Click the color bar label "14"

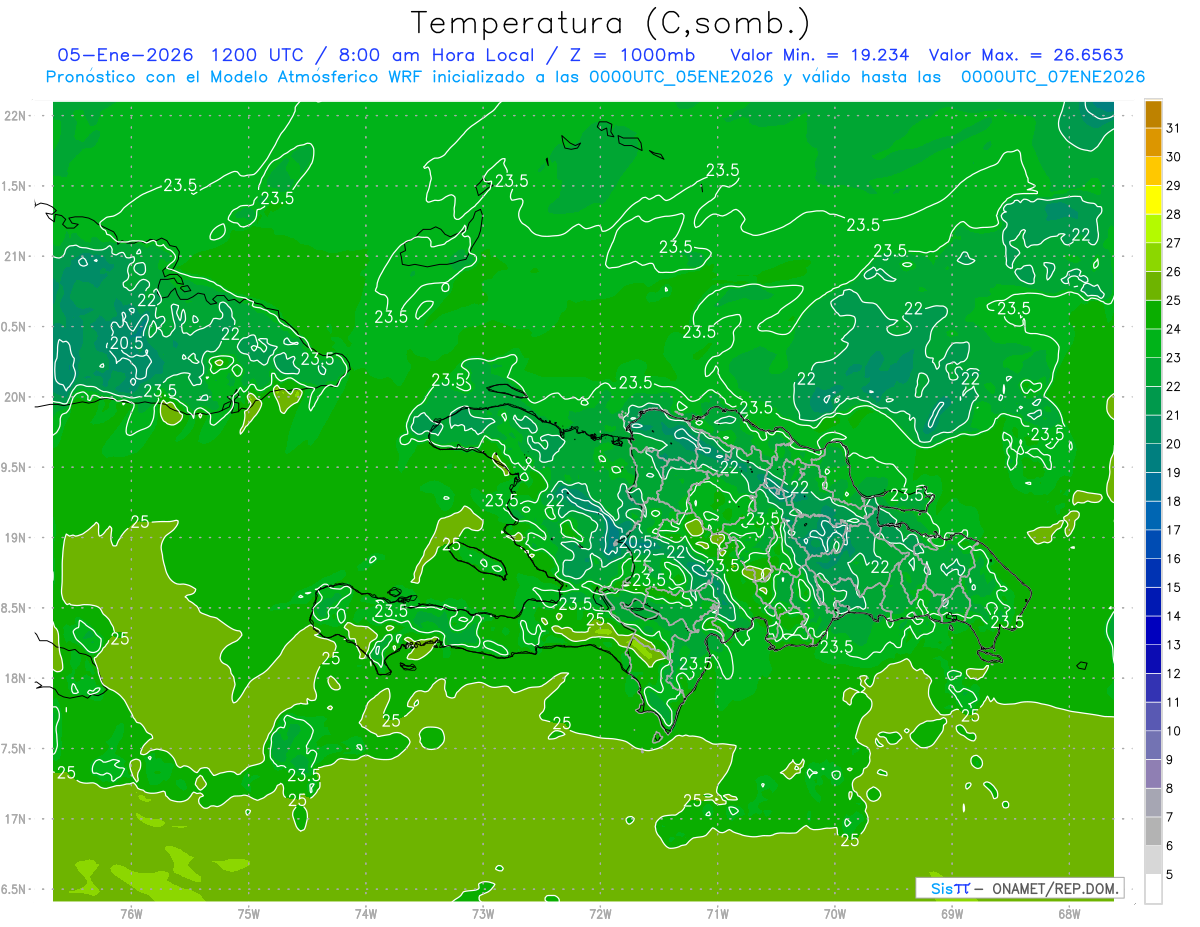point(1174,616)
